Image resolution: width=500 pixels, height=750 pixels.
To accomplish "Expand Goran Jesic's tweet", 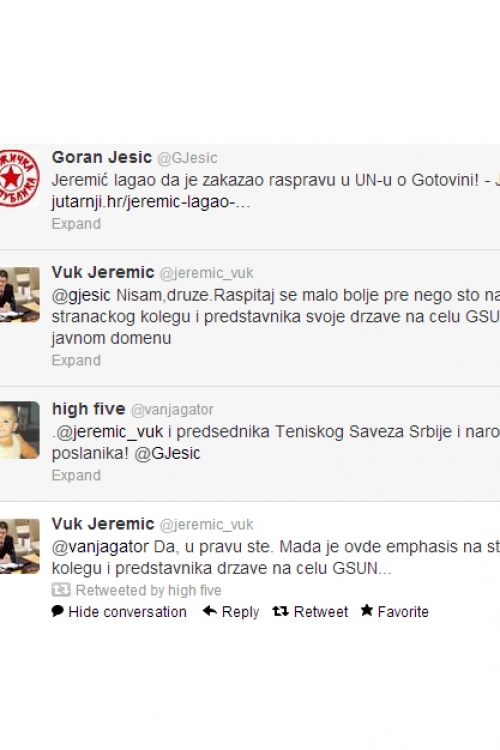I will coord(76,224).
